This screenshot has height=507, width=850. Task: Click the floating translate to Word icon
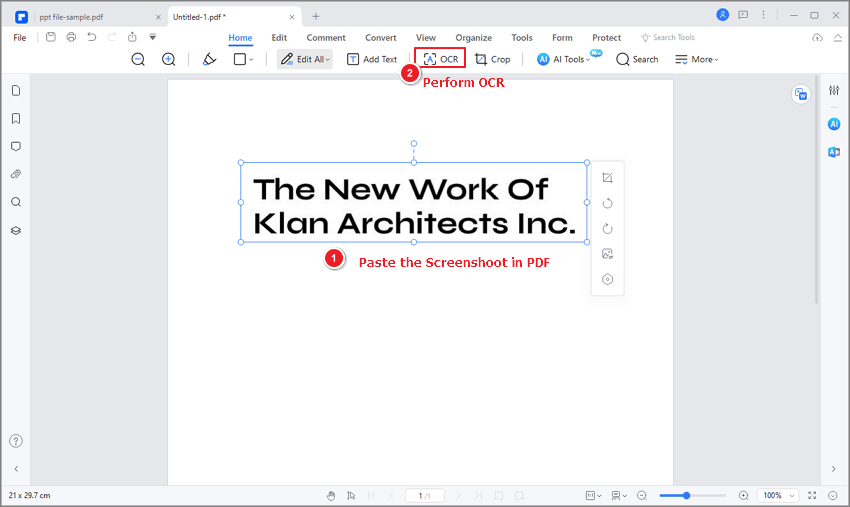tap(801, 94)
